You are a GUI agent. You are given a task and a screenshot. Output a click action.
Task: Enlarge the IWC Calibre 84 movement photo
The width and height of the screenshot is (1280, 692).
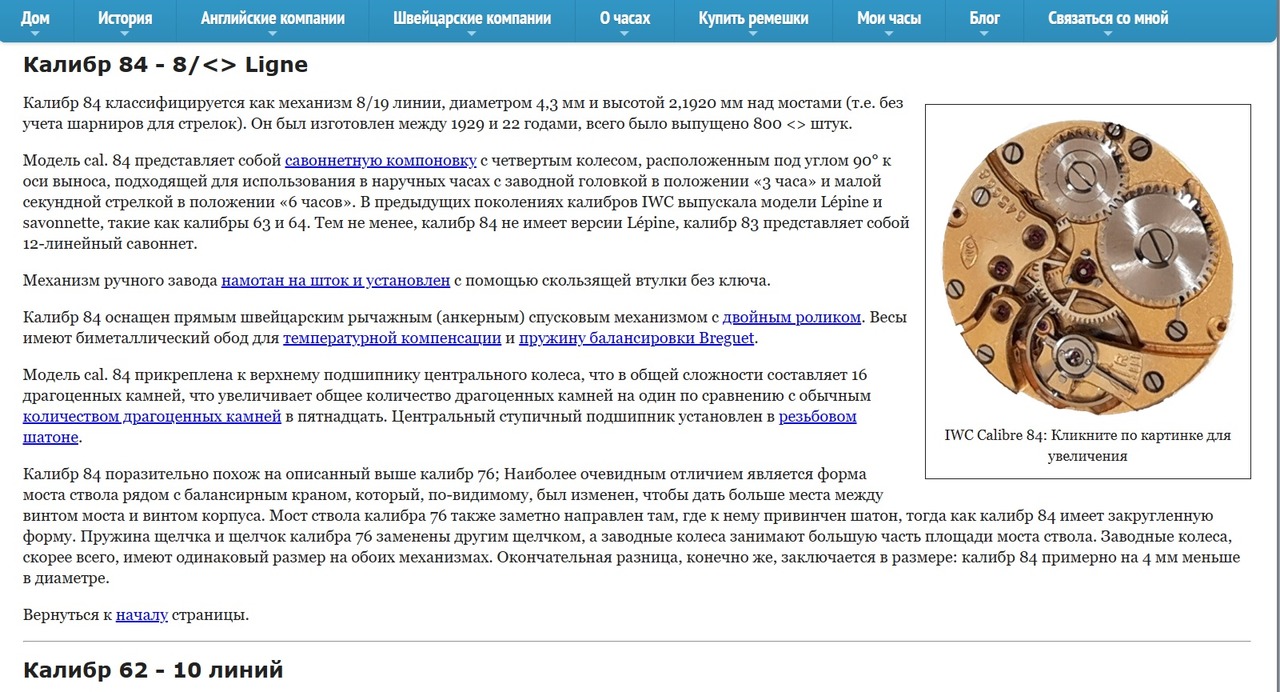1087,264
